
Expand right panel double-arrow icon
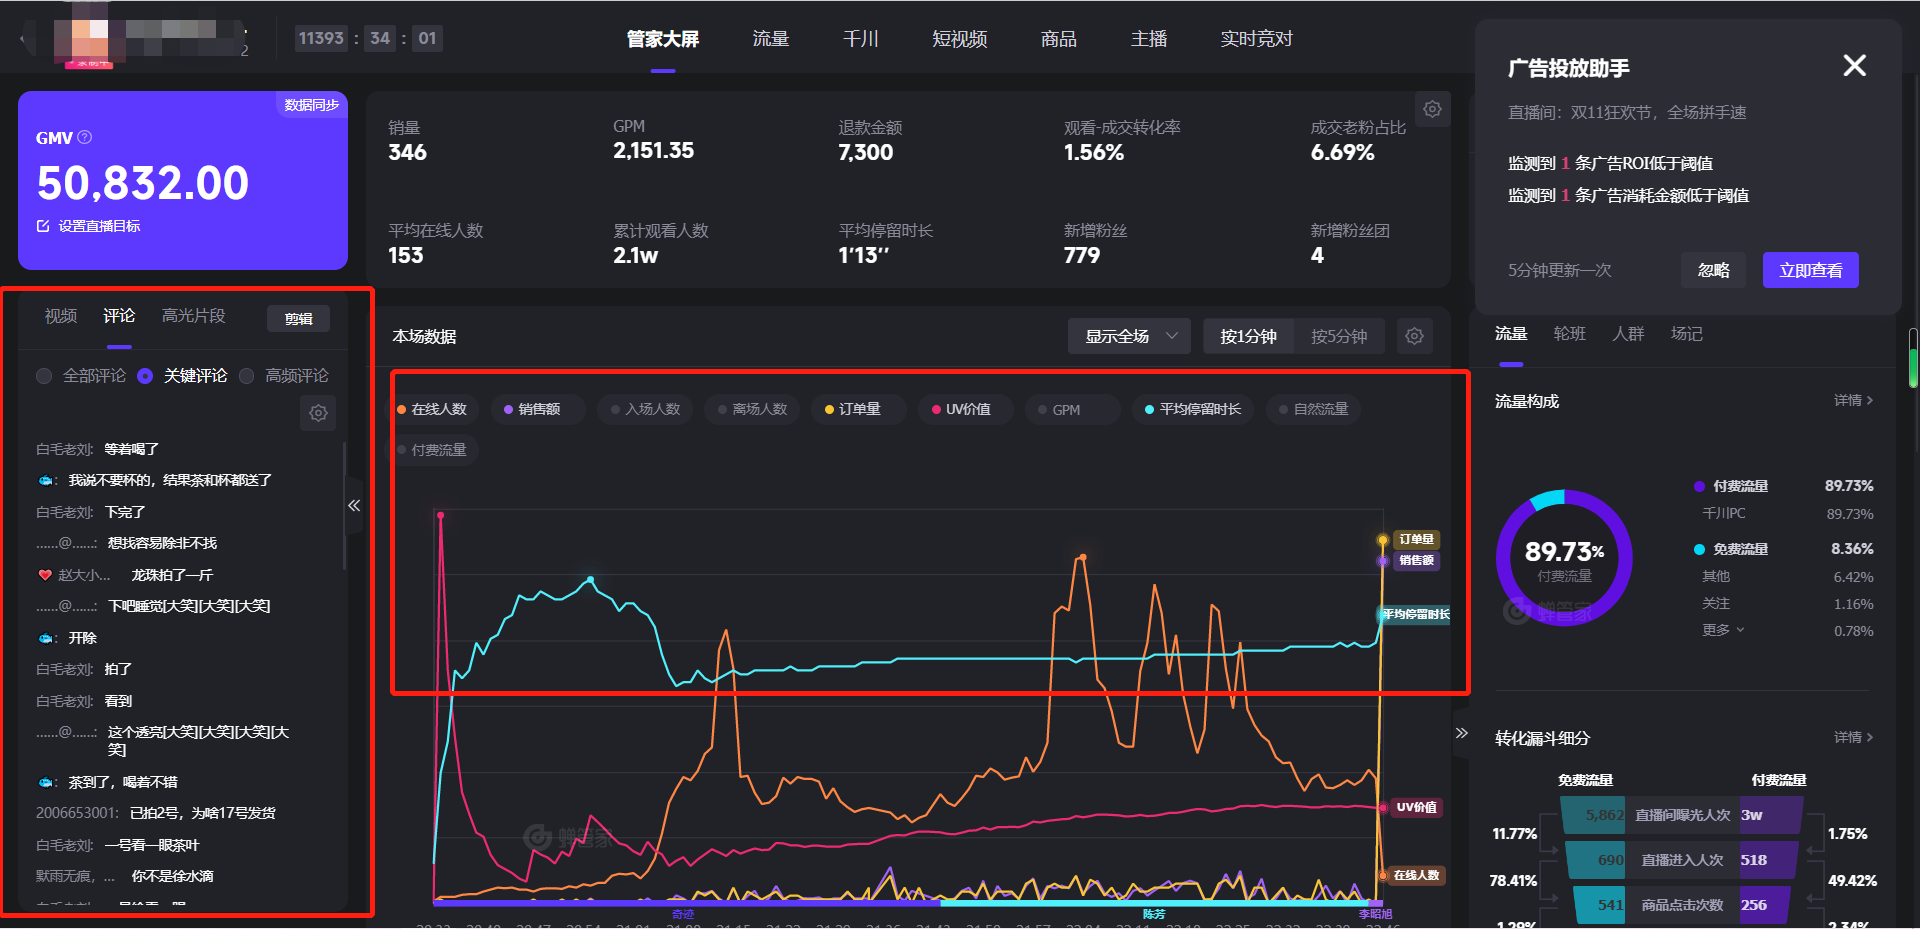click(1461, 733)
